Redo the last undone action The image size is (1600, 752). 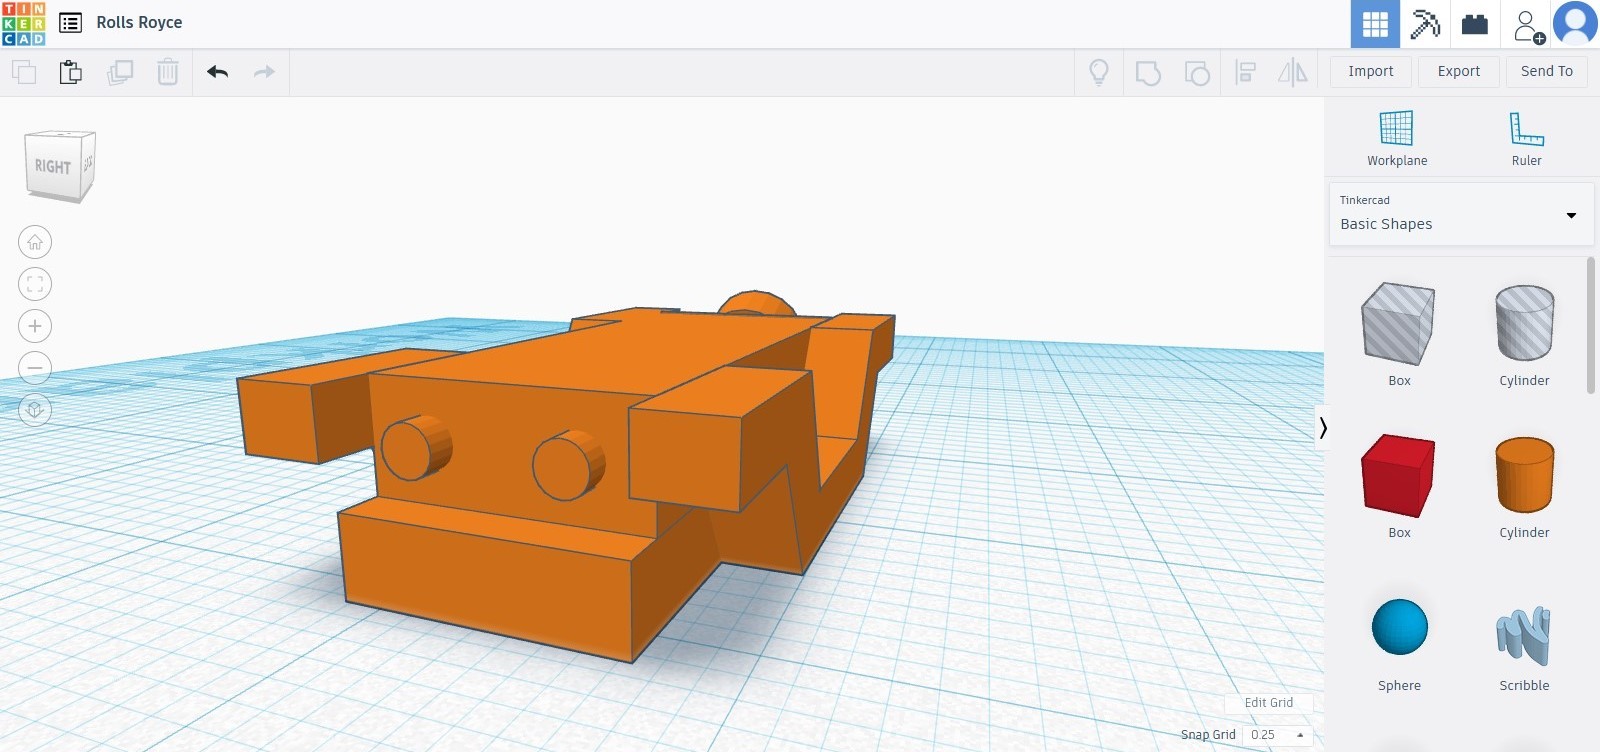pos(264,72)
